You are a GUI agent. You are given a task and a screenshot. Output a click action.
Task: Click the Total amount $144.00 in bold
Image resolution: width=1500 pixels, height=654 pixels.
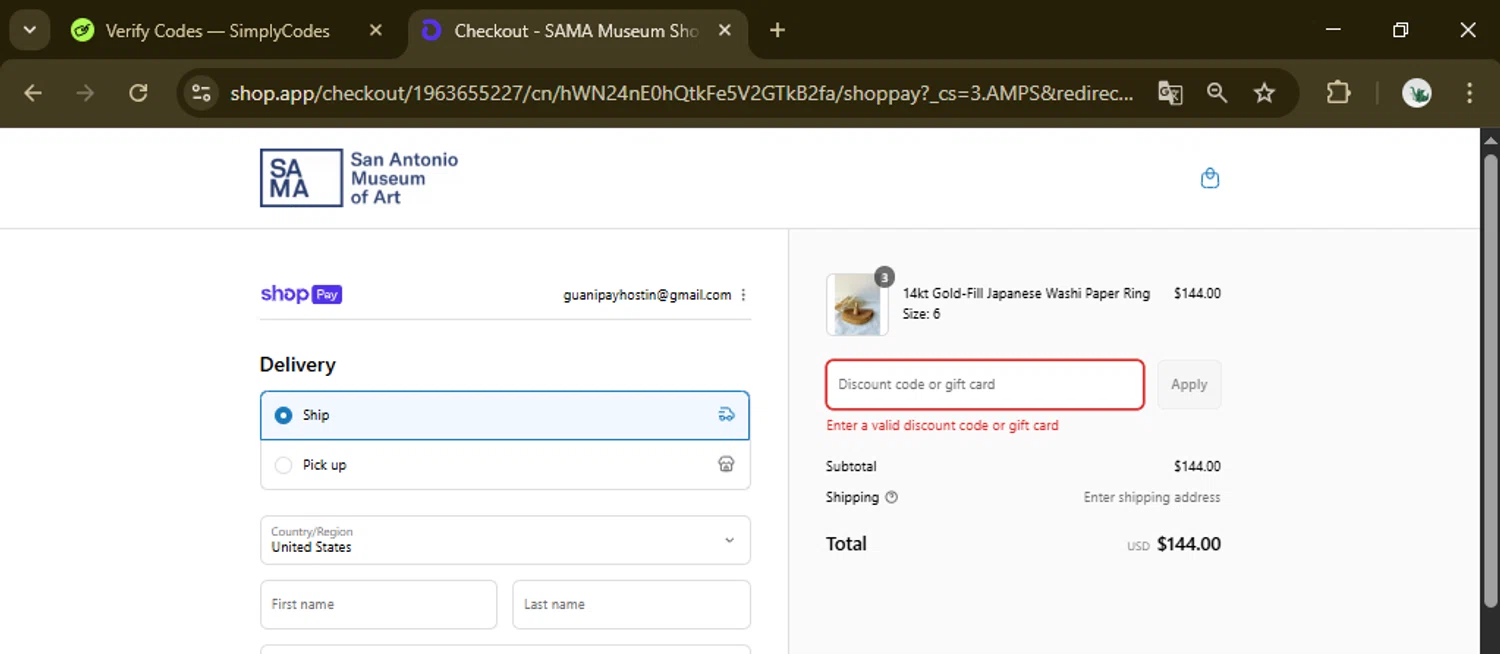pos(1188,544)
